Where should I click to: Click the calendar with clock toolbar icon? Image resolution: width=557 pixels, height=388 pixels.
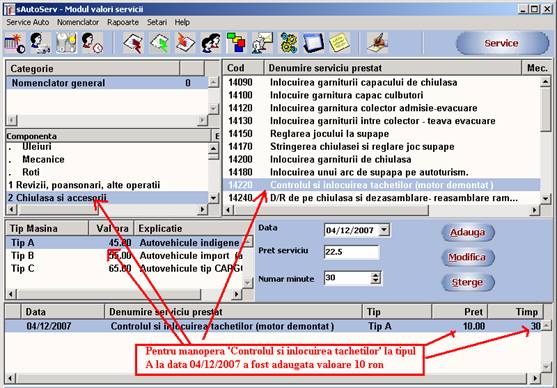pyautogui.click(x=15, y=43)
